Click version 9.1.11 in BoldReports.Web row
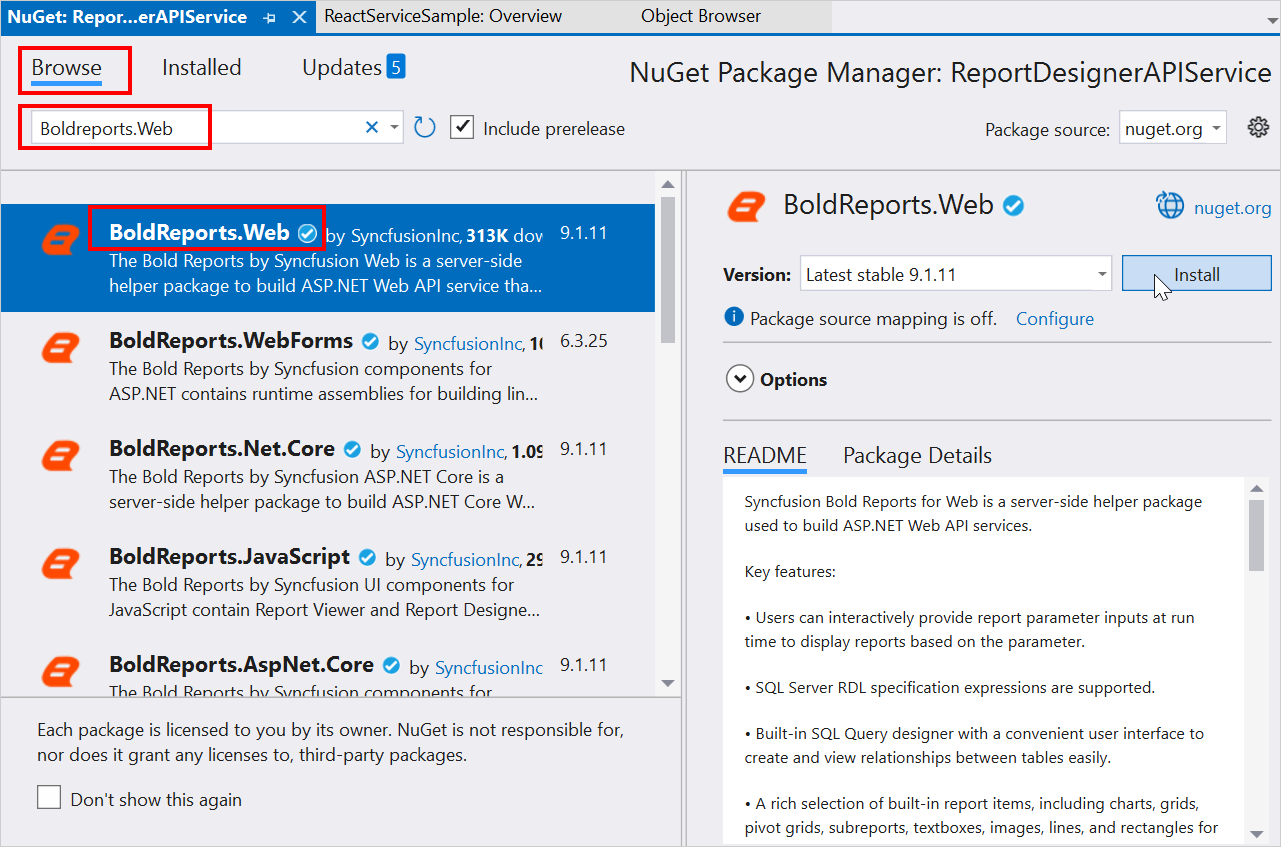Image resolution: width=1281 pixels, height=847 pixels. 584,233
